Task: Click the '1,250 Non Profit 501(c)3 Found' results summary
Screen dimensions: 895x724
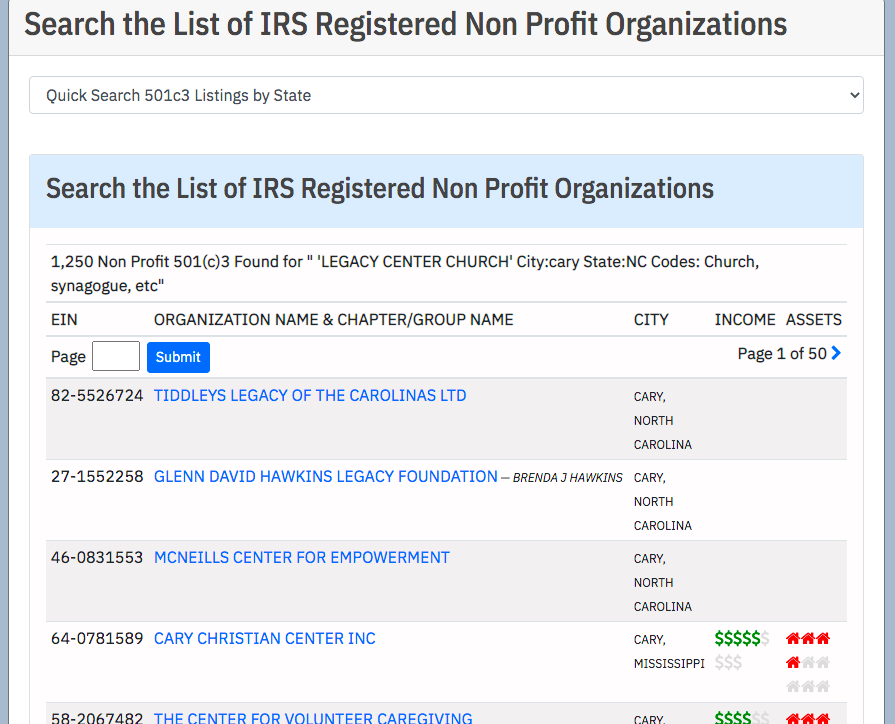Action: [405, 273]
